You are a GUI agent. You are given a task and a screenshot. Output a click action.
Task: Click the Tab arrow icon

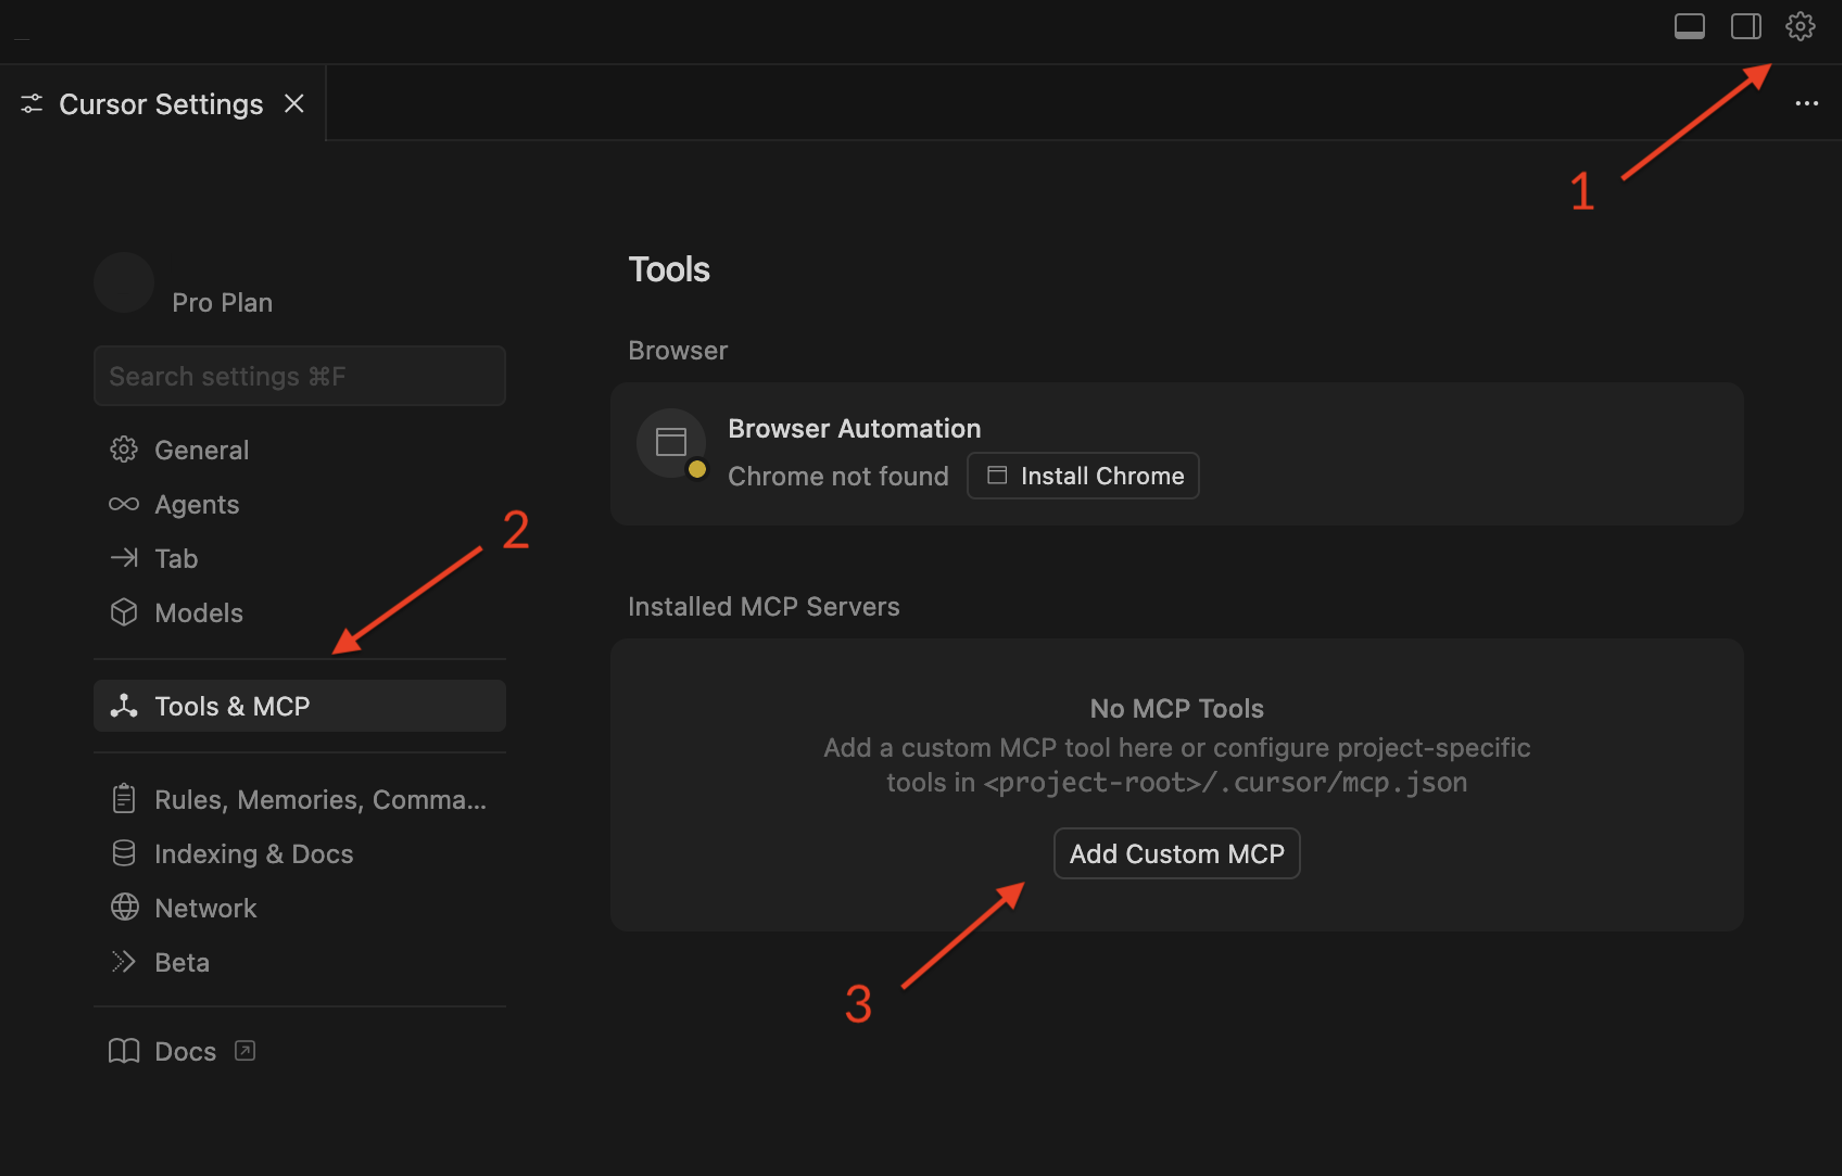(124, 558)
